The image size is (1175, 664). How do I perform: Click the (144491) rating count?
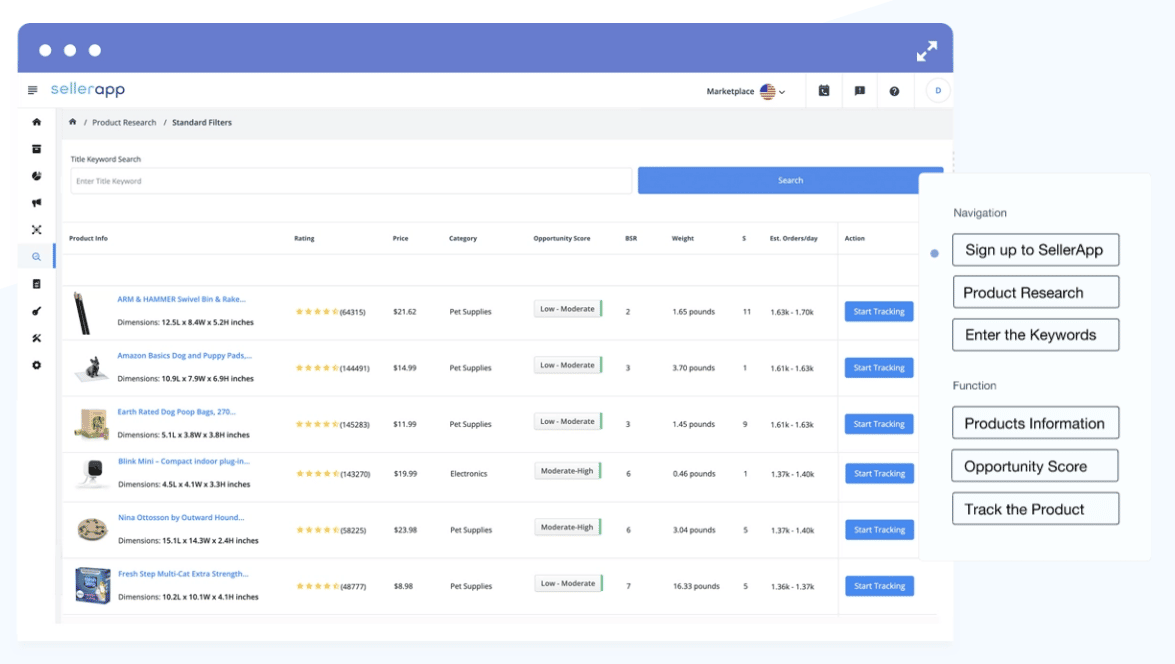pyautogui.click(x=354, y=368)
